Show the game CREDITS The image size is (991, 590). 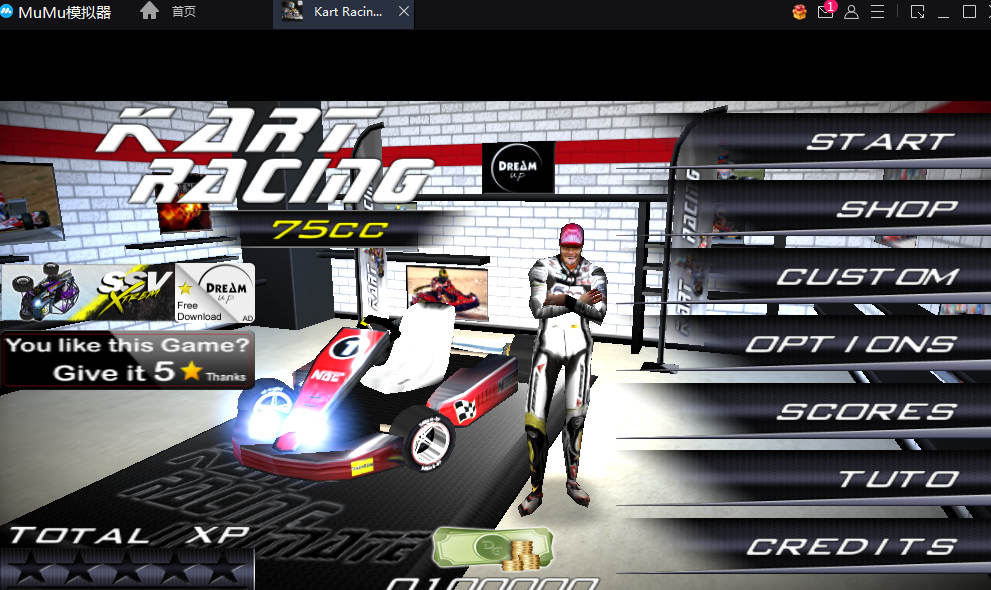(850, 547)
